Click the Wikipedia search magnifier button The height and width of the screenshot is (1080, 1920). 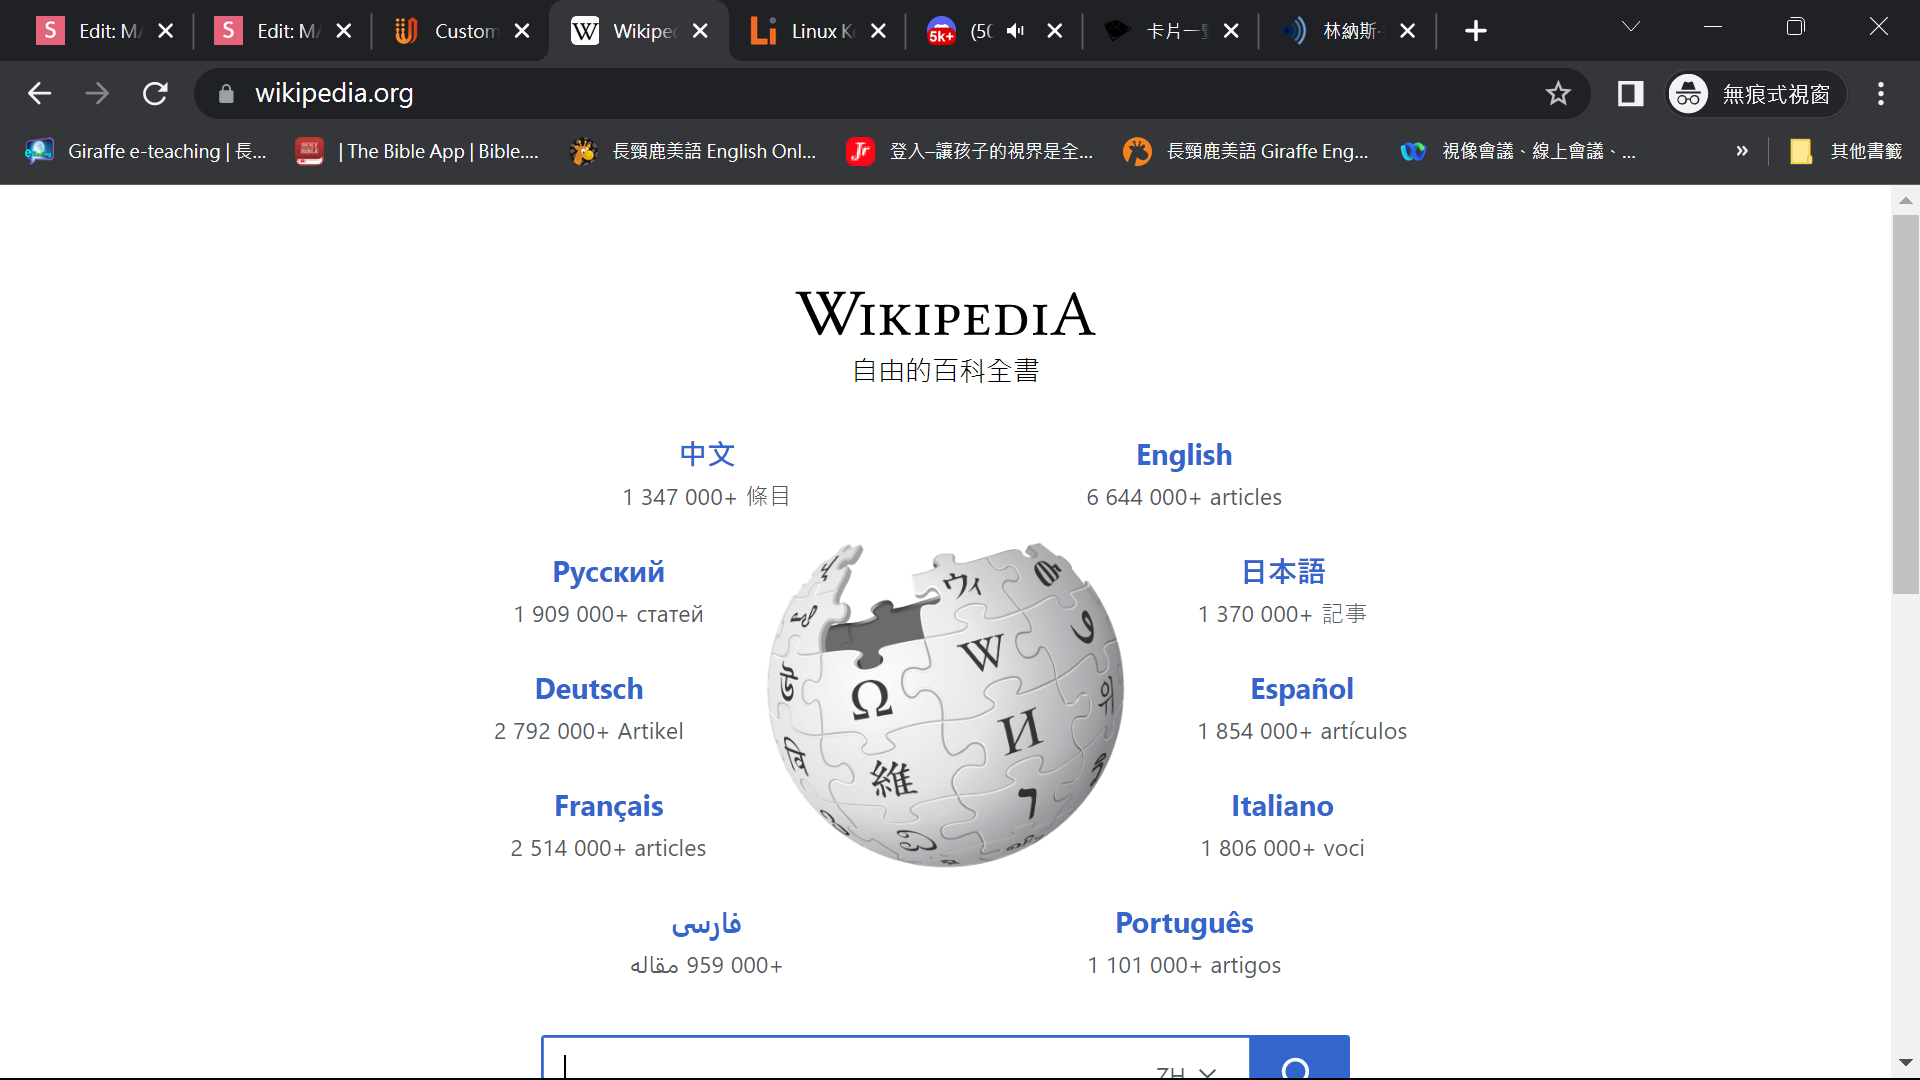coord(1298,1064)
